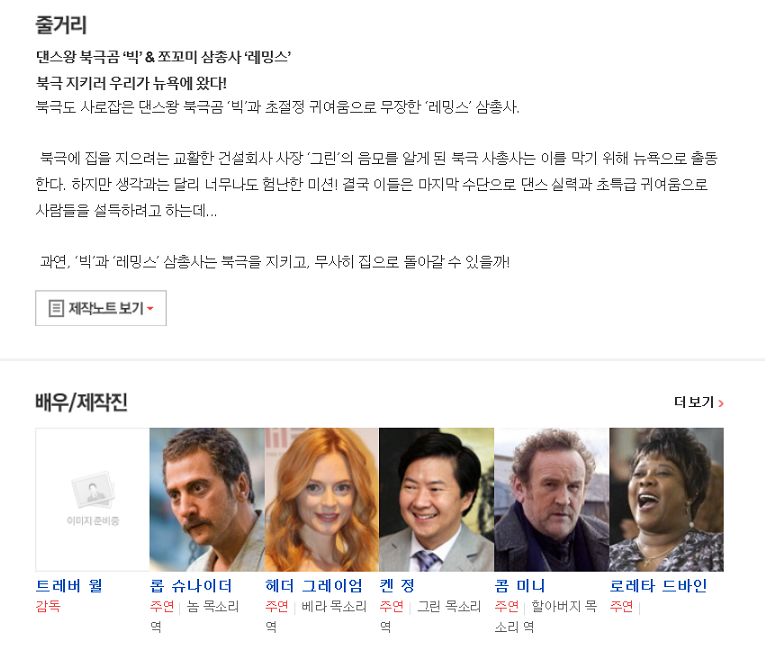Screen dimensions: 765x647
Task: Click the 트레버 월 name link
Action: (69, 586)
